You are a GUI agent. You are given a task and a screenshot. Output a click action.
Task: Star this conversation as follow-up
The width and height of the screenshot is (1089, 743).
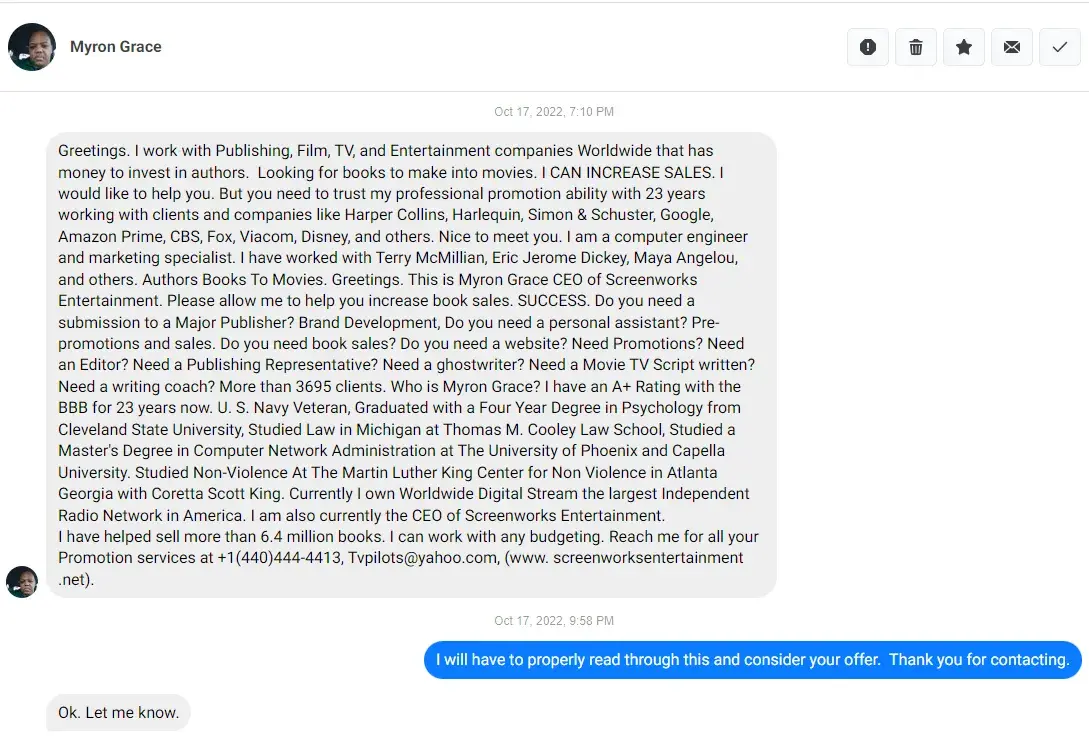pos(963,47)
